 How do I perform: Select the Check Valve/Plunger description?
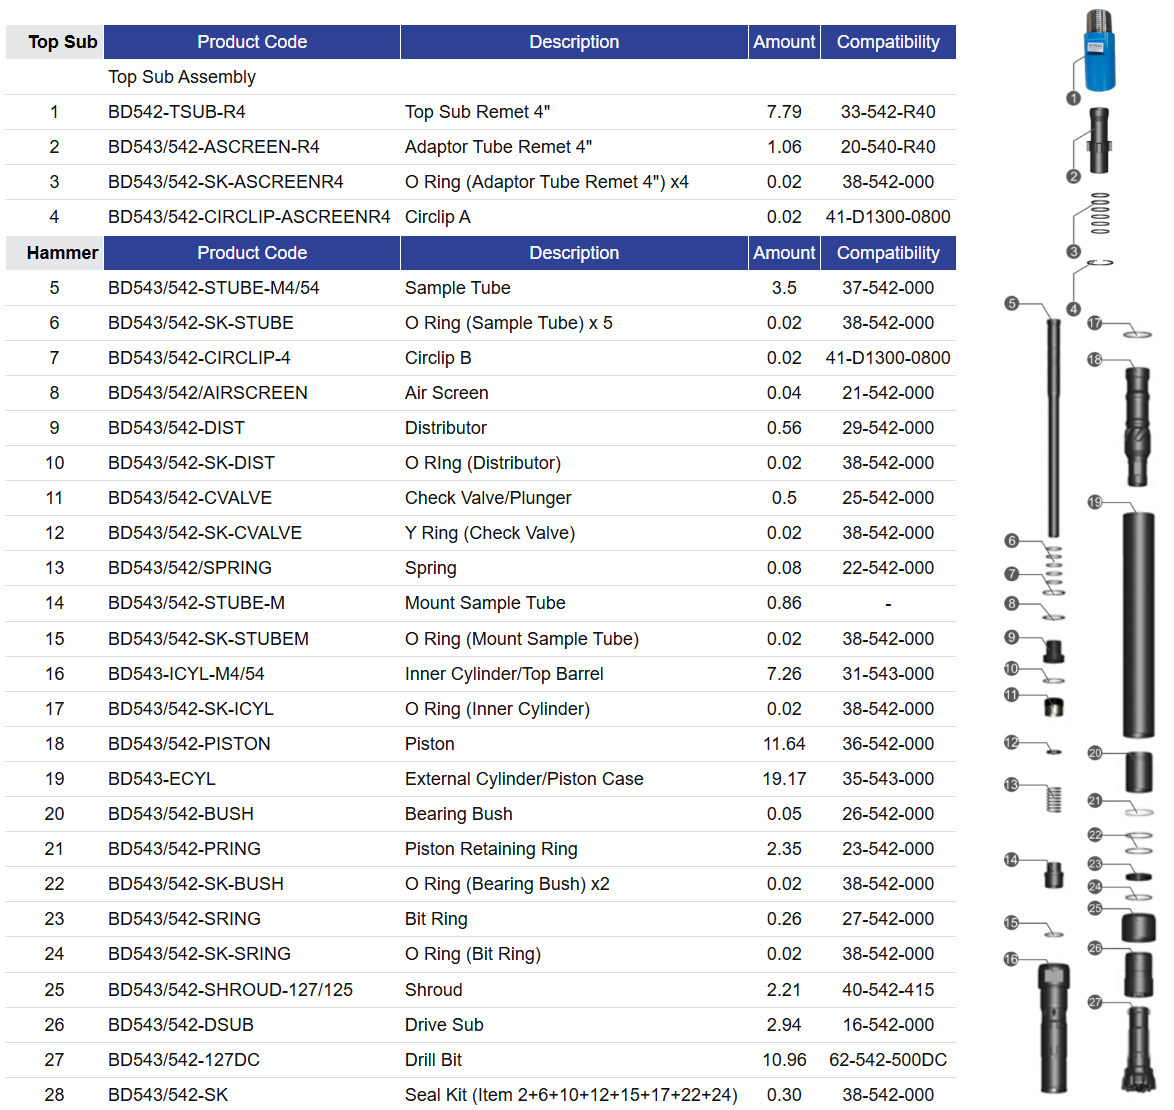(x=488, y=498)
